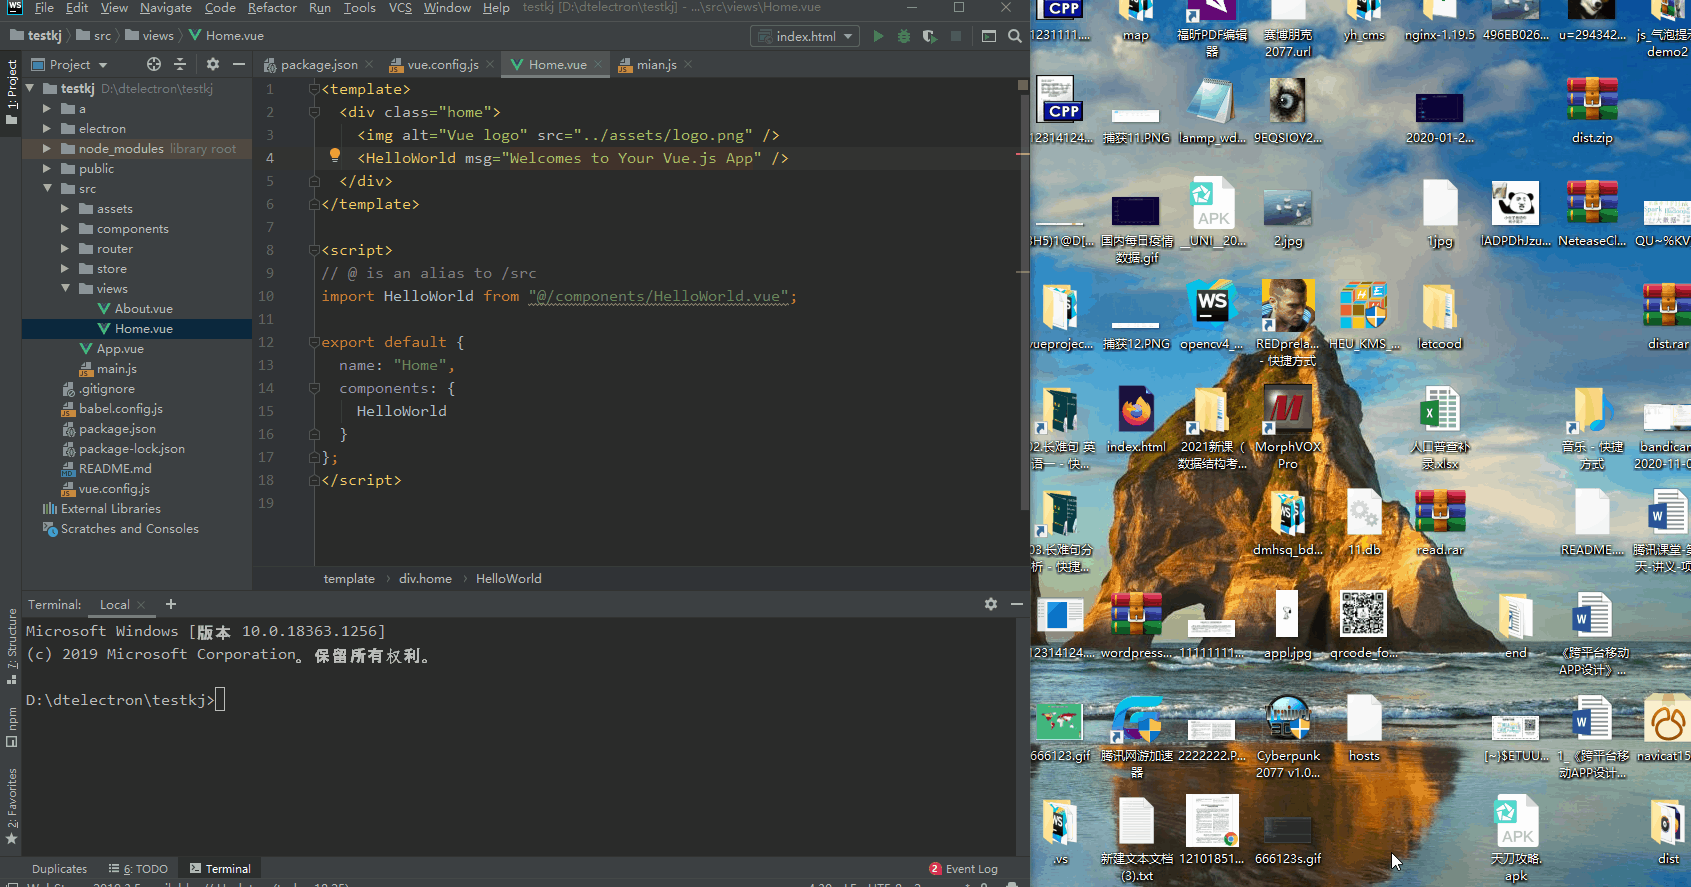
Task: Run the index.html configuration with the play icon
Action: click(878, 36)
